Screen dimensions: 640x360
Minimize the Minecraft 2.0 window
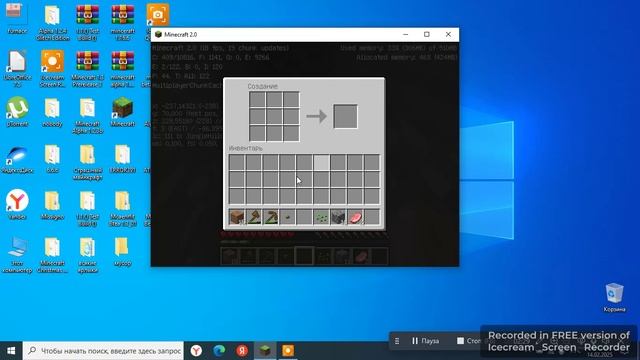point(405,35)
